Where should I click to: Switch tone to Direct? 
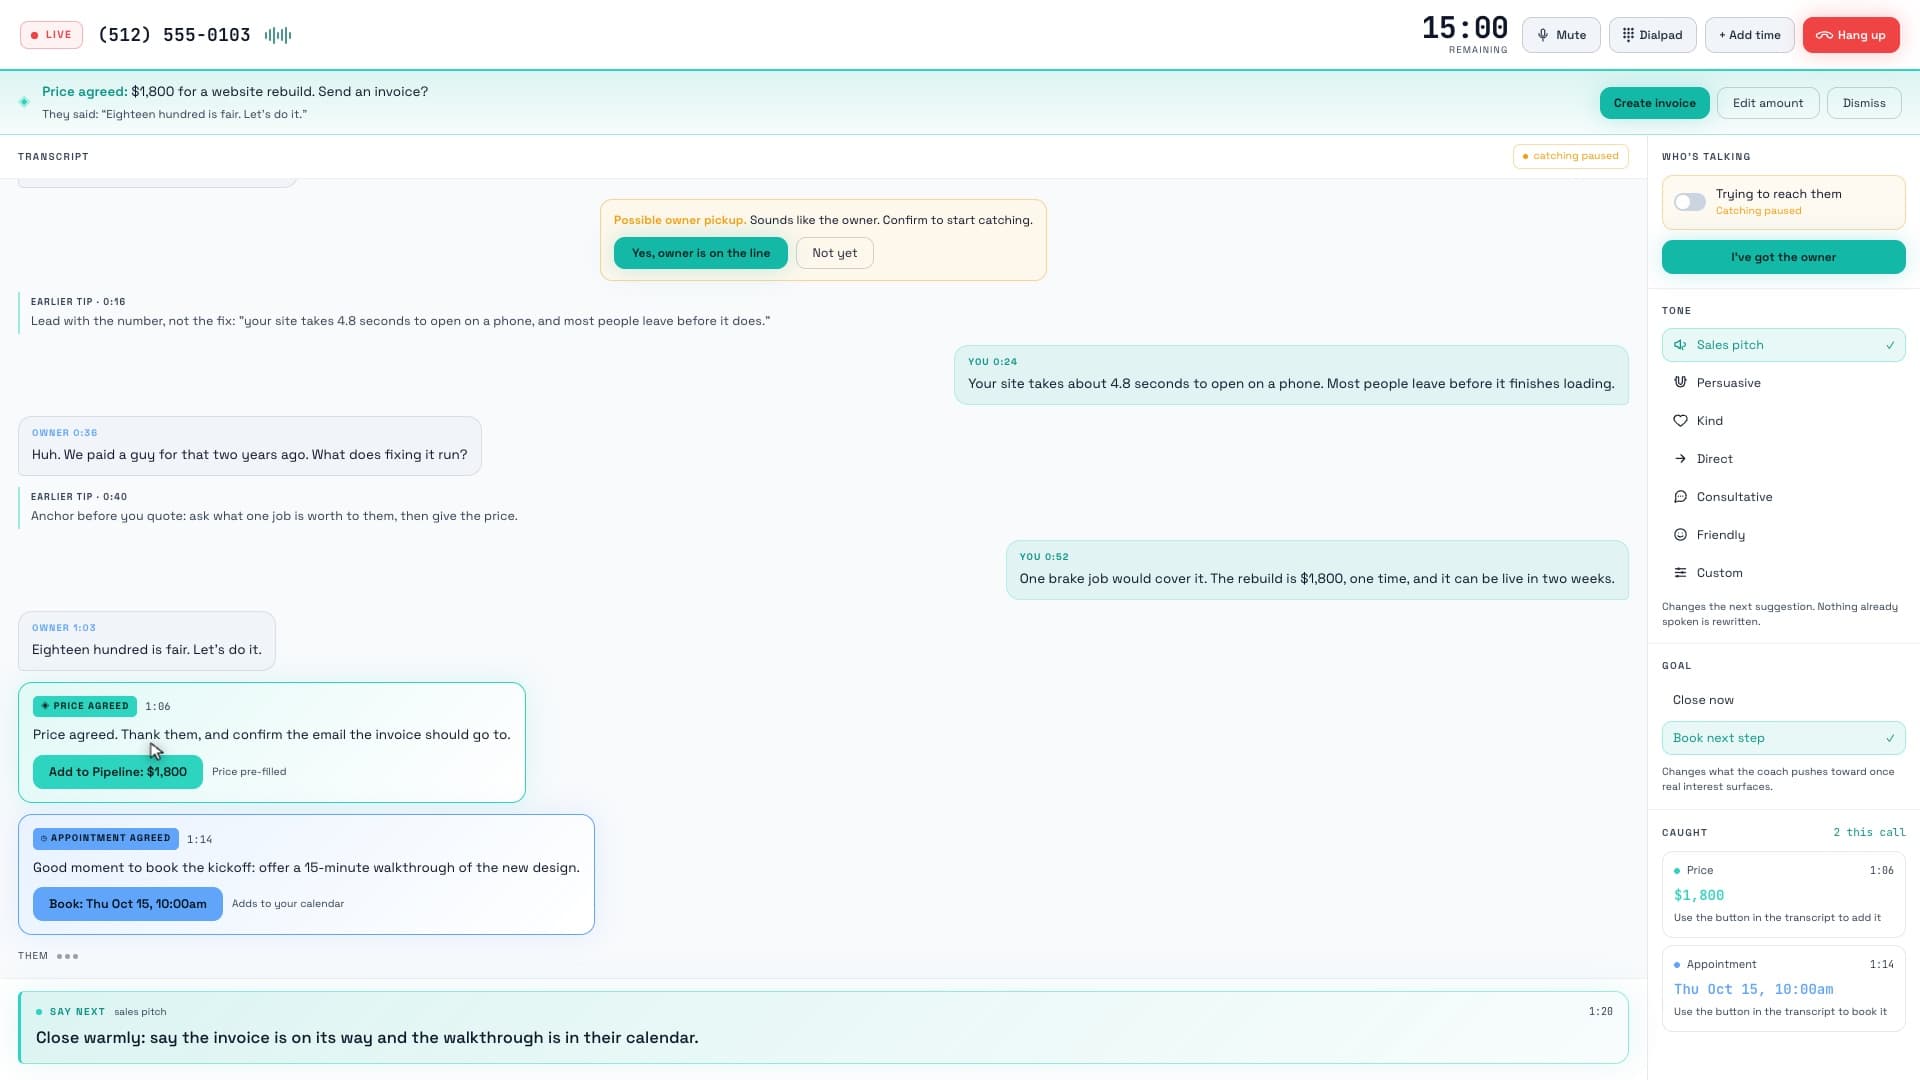coord(1783,459)
